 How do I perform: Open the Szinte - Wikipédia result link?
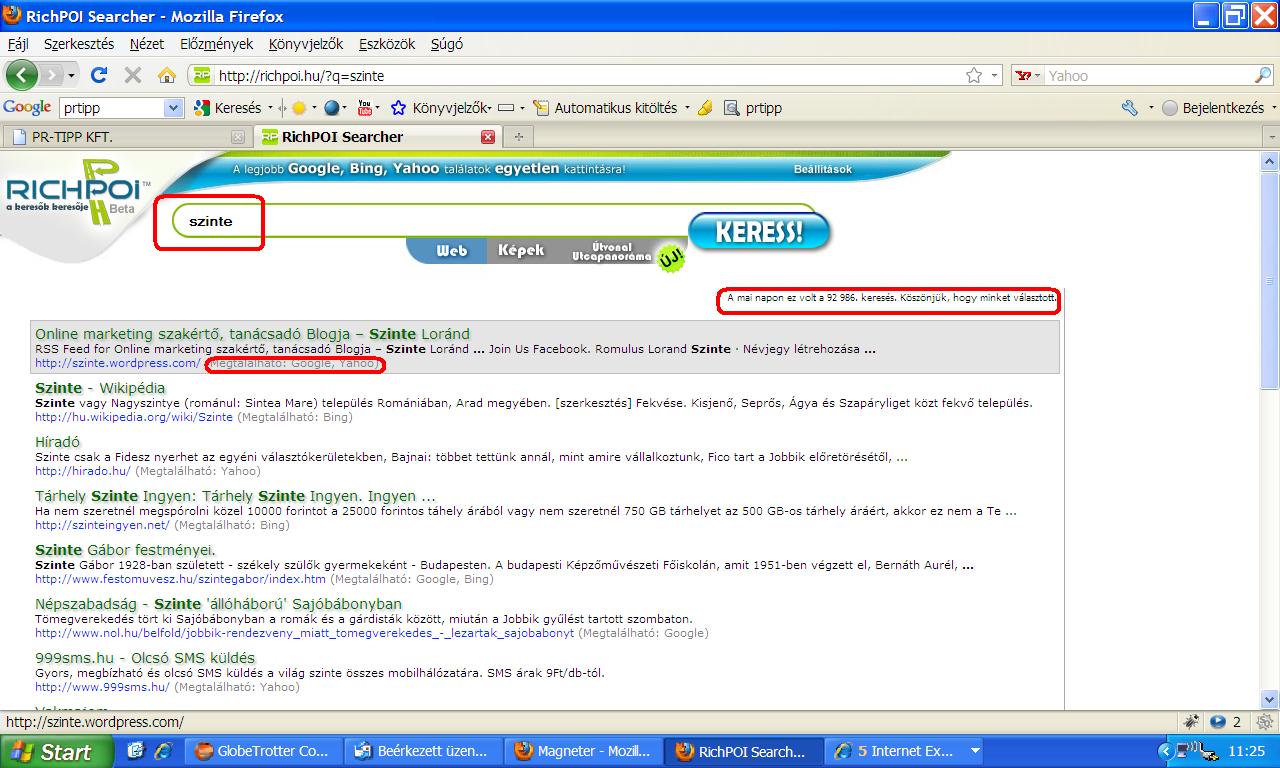[100, 388]
